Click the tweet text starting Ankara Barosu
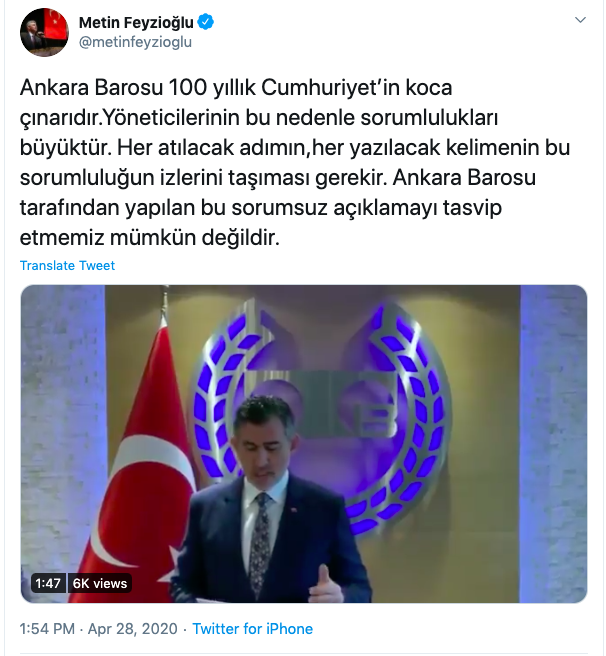 [x=295, y=162]
